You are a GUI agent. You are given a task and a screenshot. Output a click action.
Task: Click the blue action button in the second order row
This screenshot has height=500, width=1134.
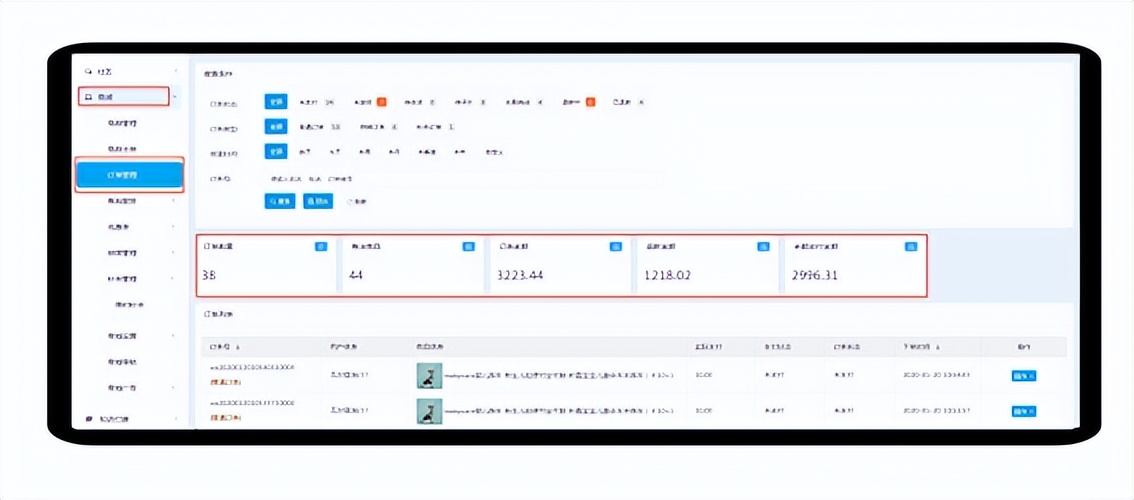[1024, 411]
